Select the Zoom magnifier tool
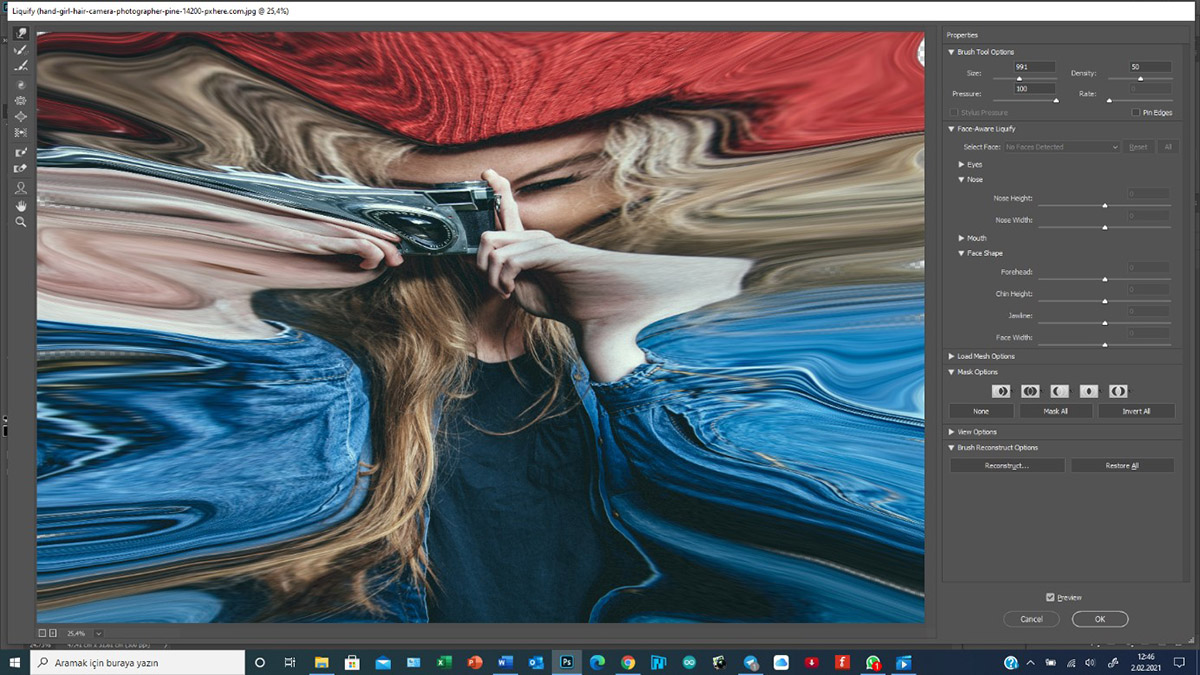 click(20, 222)
